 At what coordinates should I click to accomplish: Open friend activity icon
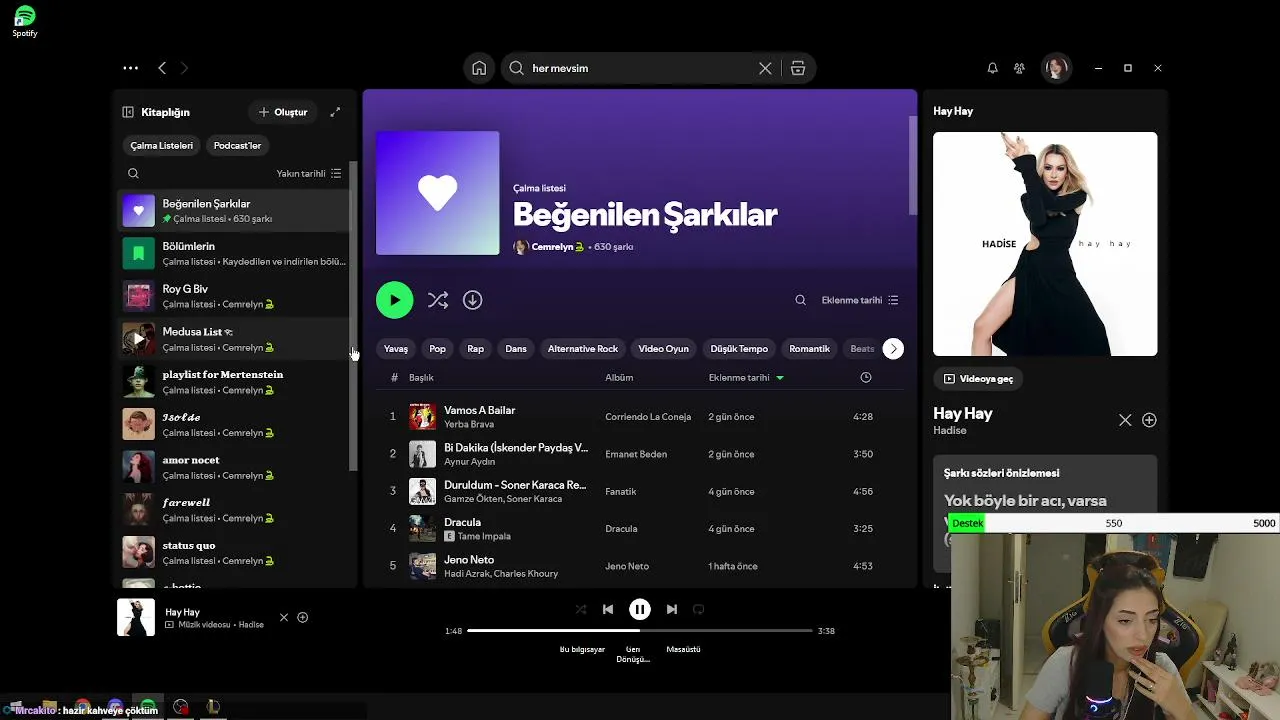tap(1019, 68)
